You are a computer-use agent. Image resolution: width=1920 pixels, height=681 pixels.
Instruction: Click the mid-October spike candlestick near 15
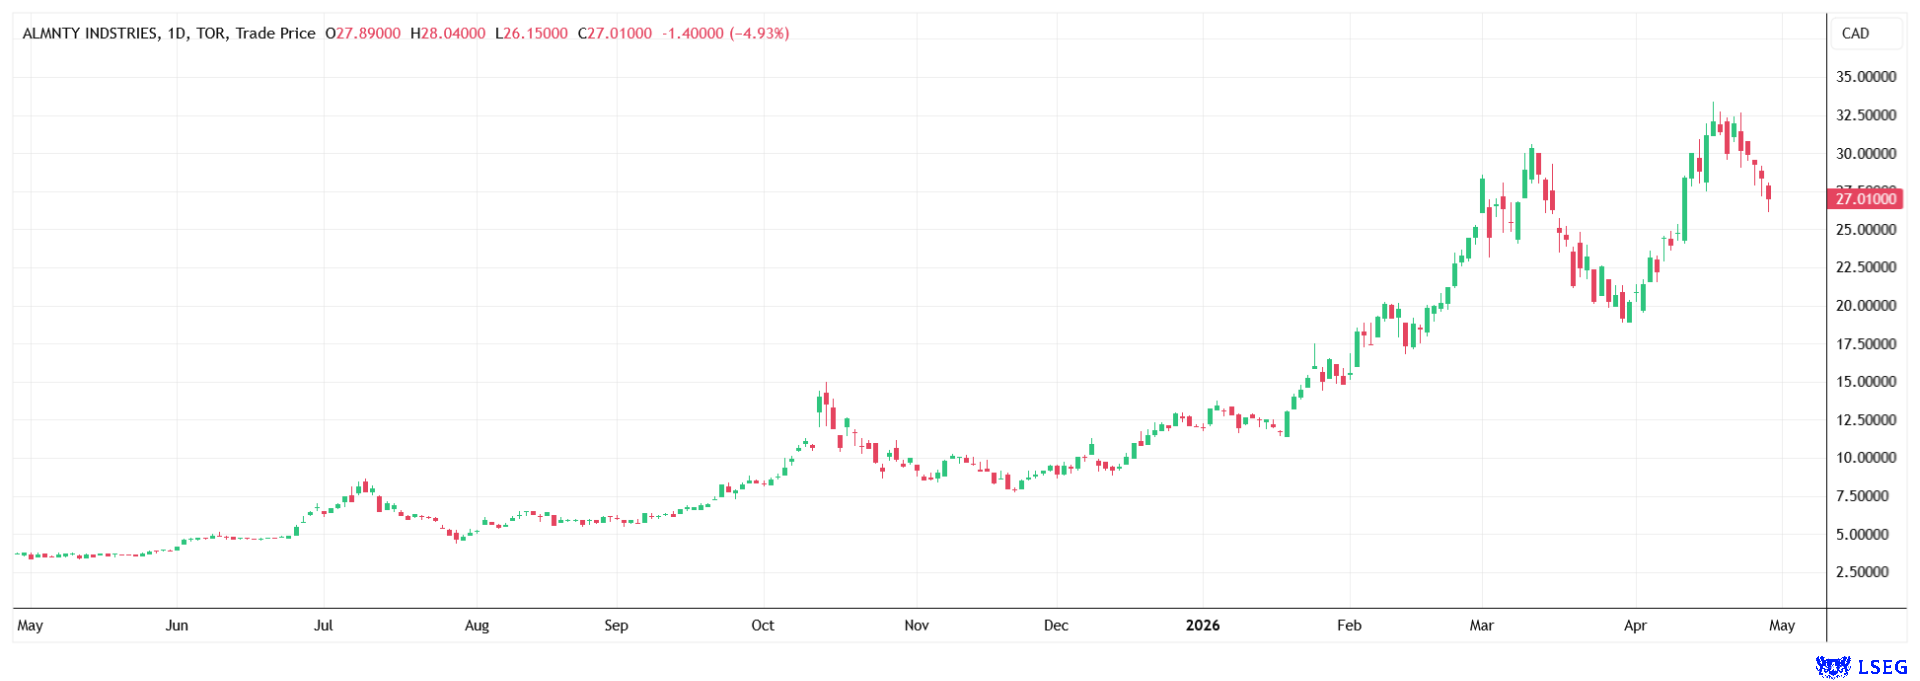tap(826, 402)
